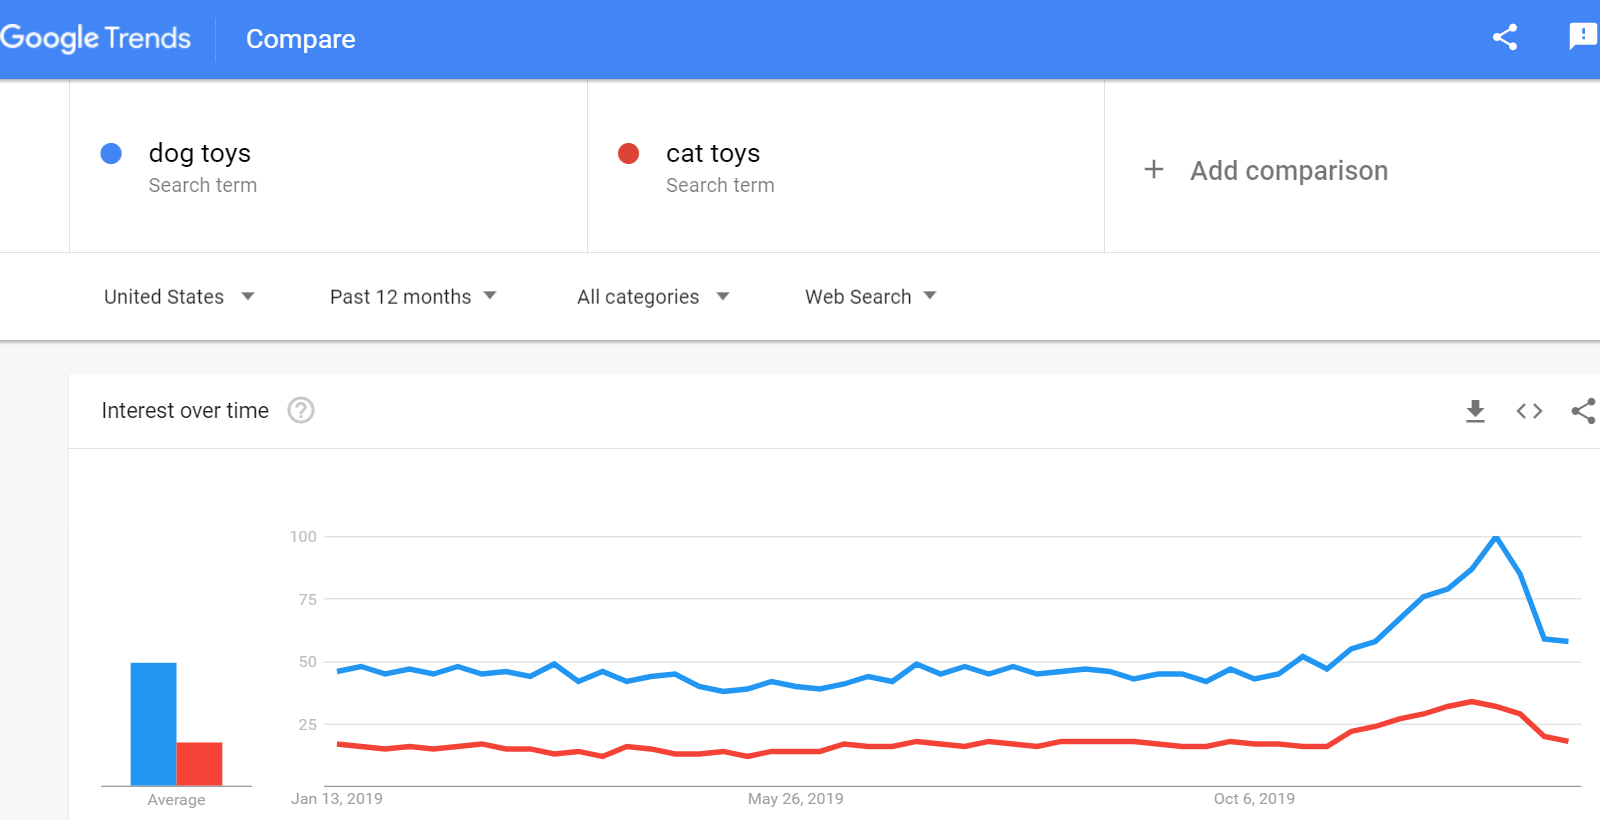Share the Interest over time chart
1600x820 pixels.
[x=1583, y=411]
